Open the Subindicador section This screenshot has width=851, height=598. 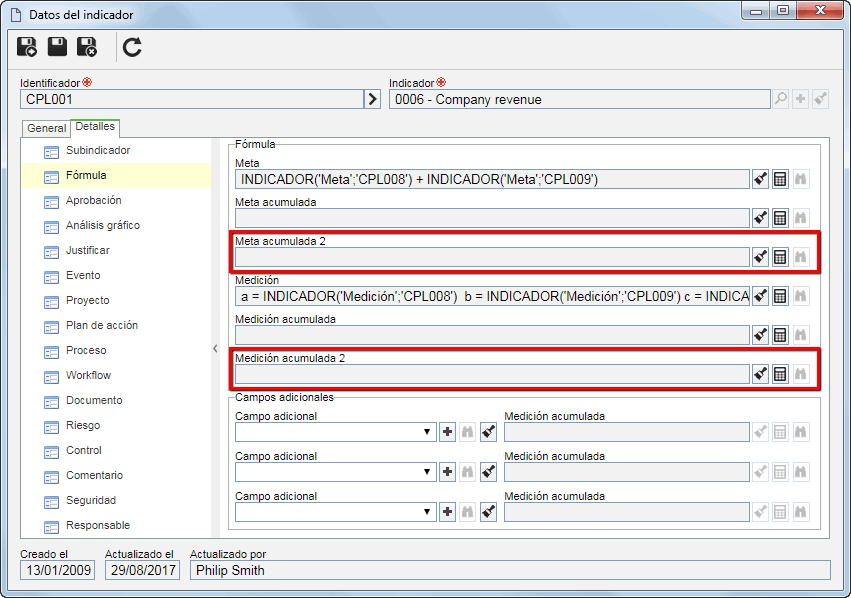pos(98,150)
